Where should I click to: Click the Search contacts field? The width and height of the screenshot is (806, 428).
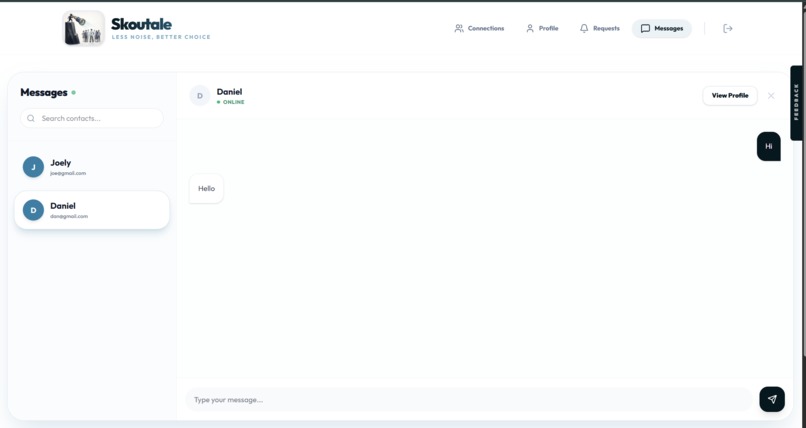[92, 118]
